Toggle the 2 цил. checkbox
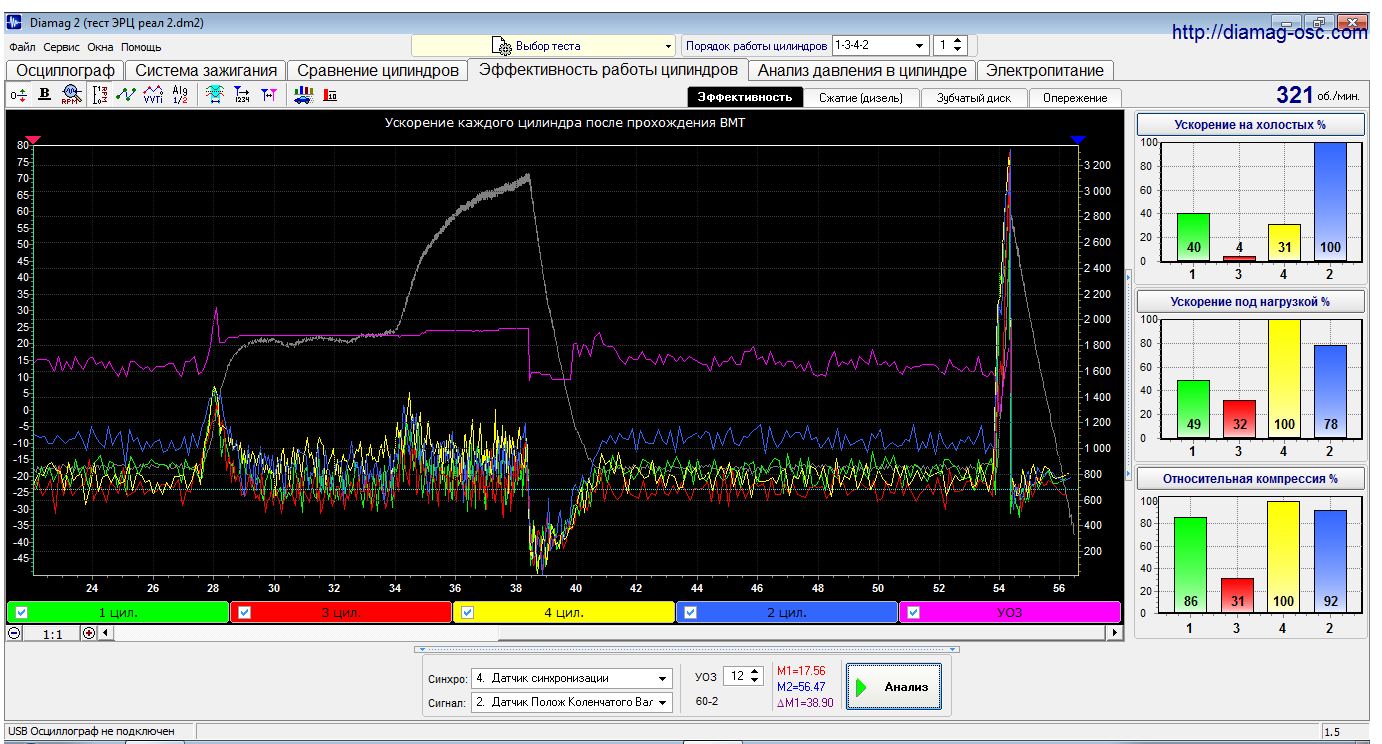Screen dimensions: 1382x744 tap(690, 612)
